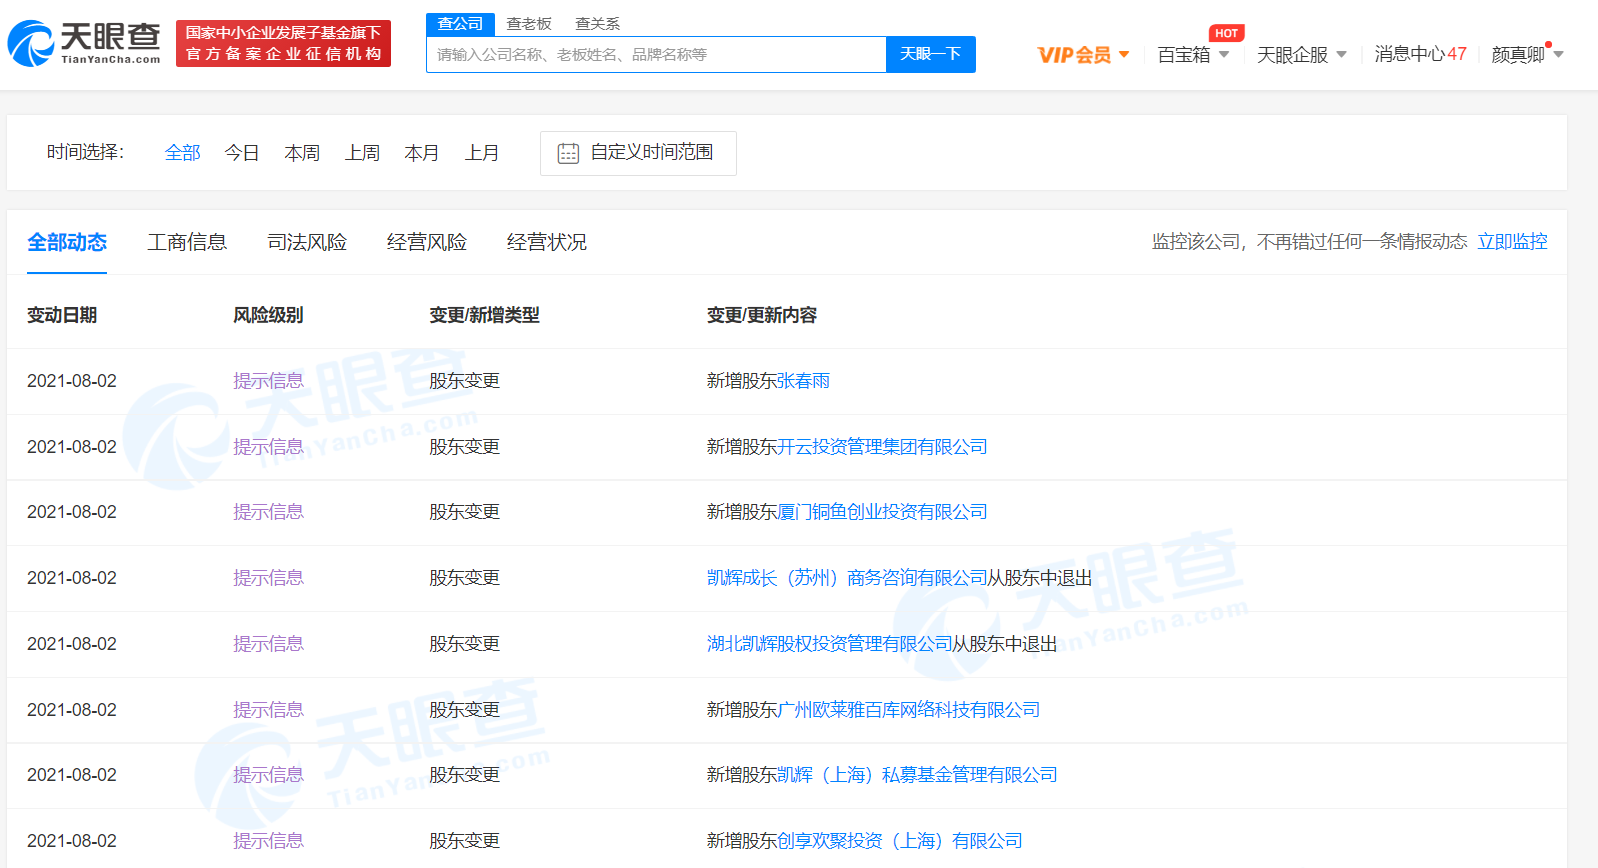Click the 立即监控 link
This screenshot has width=1598, height=868.
point(1512,242)
